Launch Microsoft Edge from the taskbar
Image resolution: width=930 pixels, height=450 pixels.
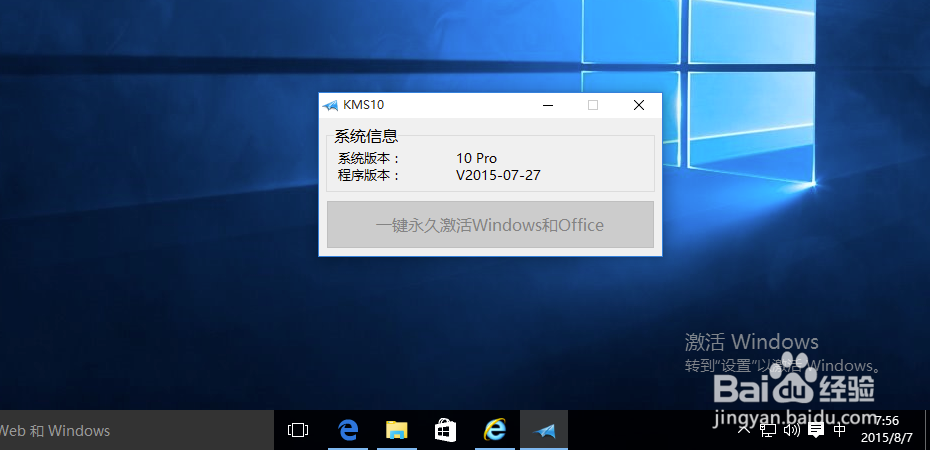pos(348,430)
